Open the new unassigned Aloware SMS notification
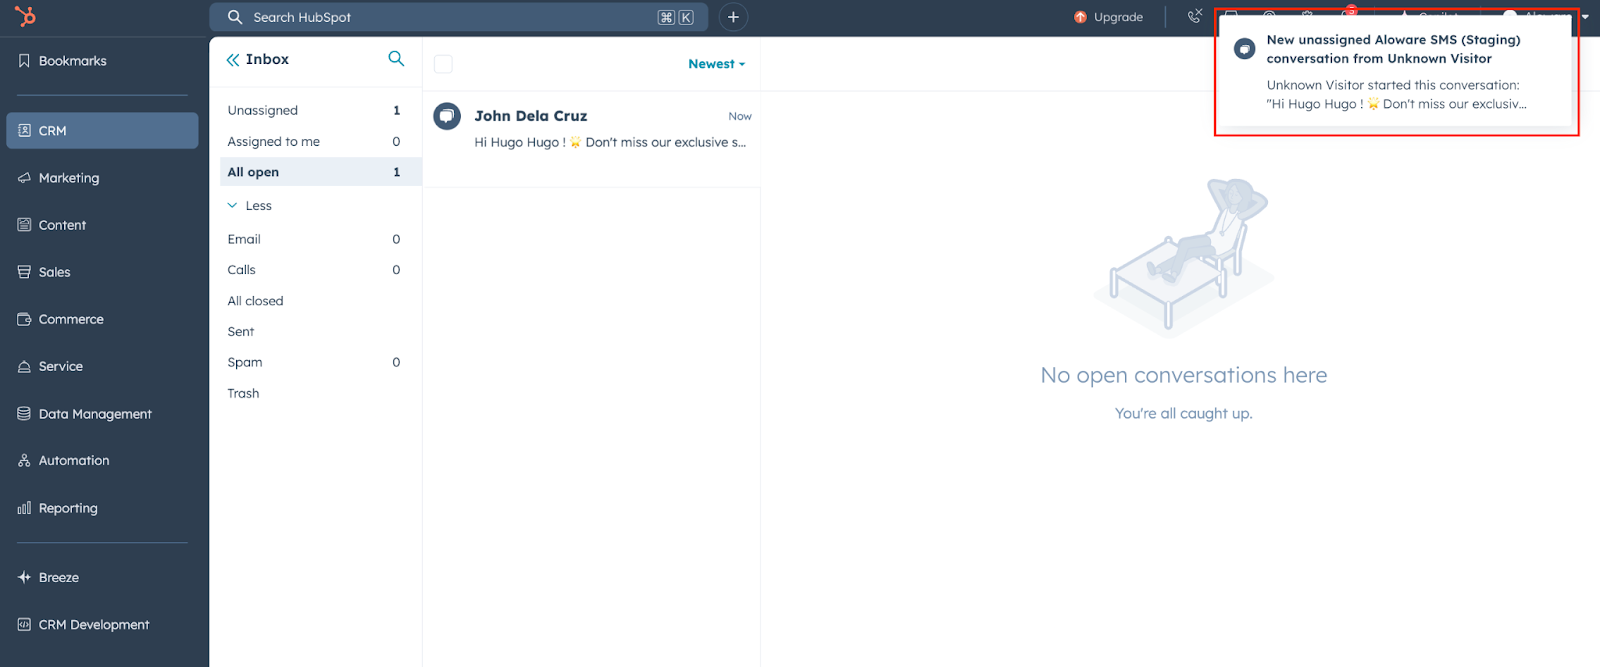Image resolution: width=1600 pixels, height=667 pixels. pos(1396,71)
